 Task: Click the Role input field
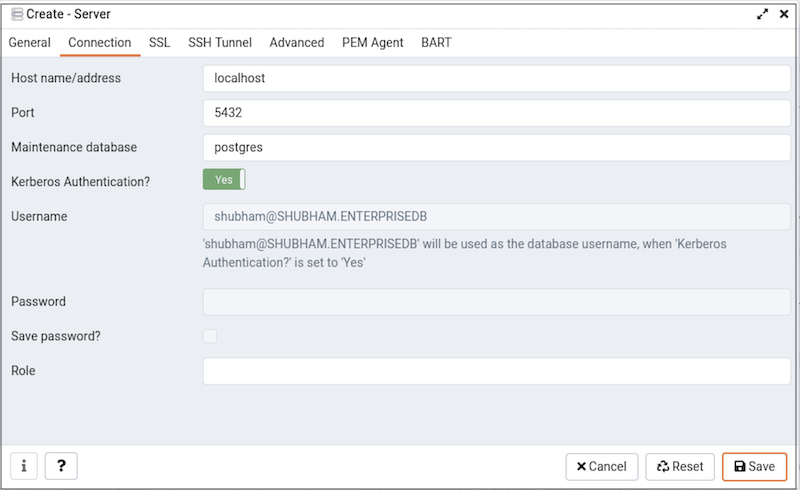496,371
